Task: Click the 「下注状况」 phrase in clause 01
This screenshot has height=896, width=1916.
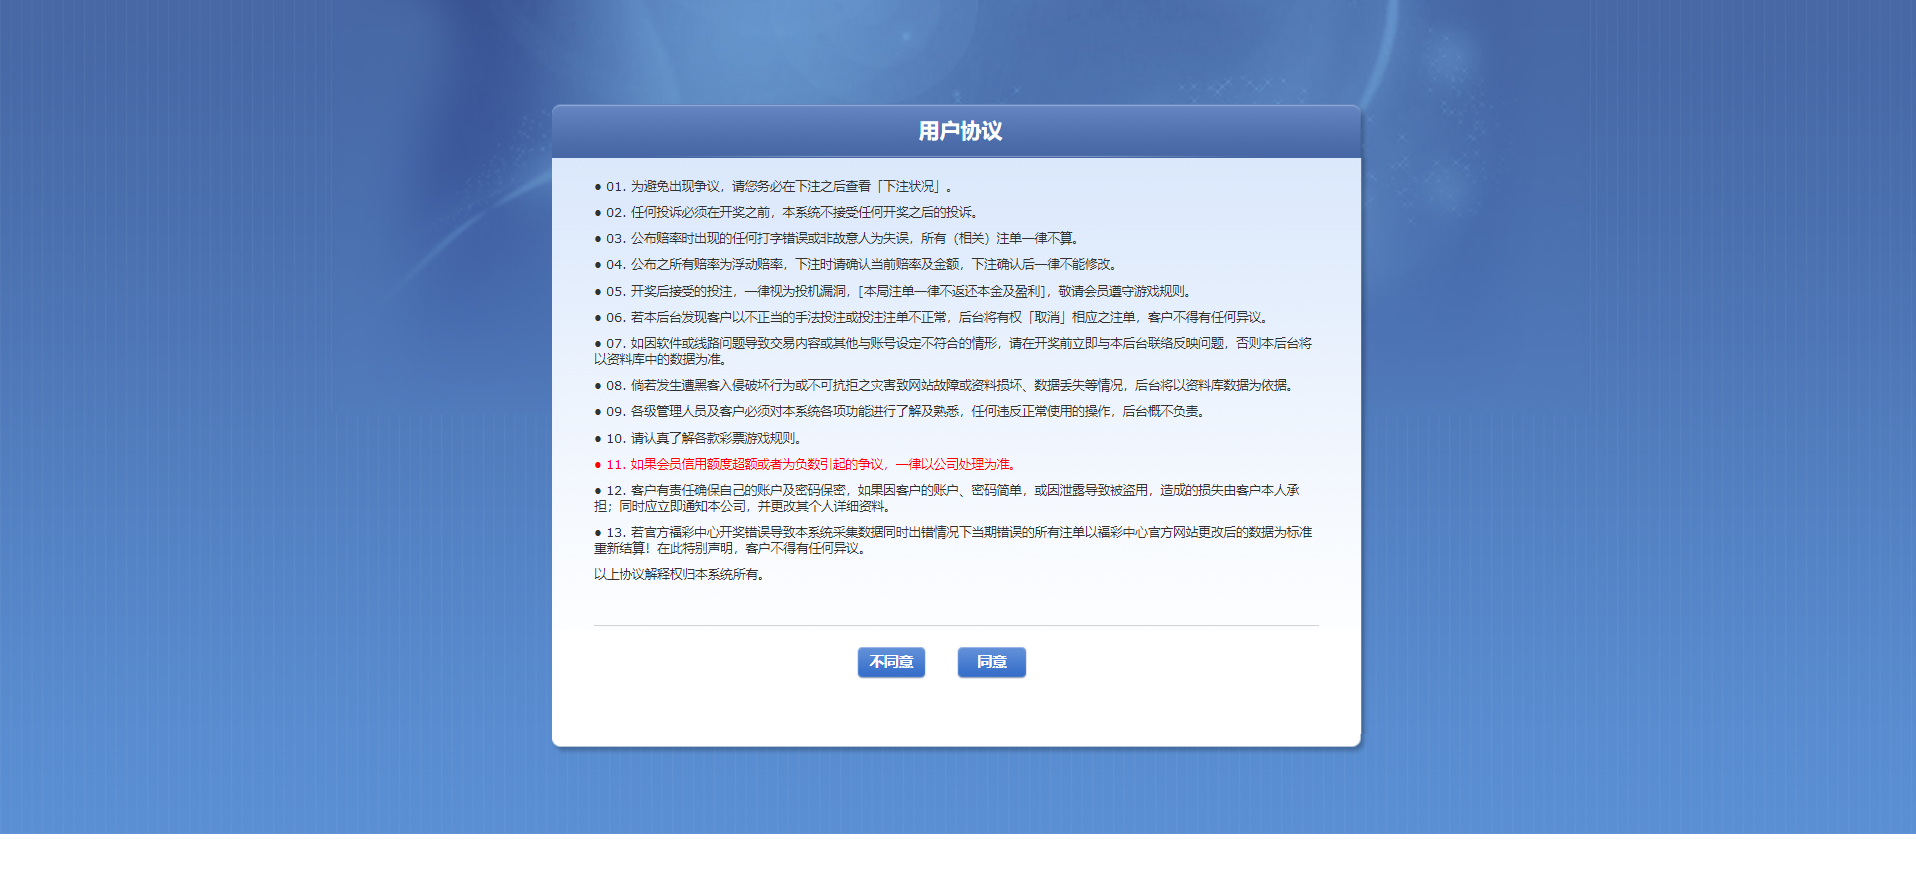Action: pyautogui.click(x=908, y=187)
